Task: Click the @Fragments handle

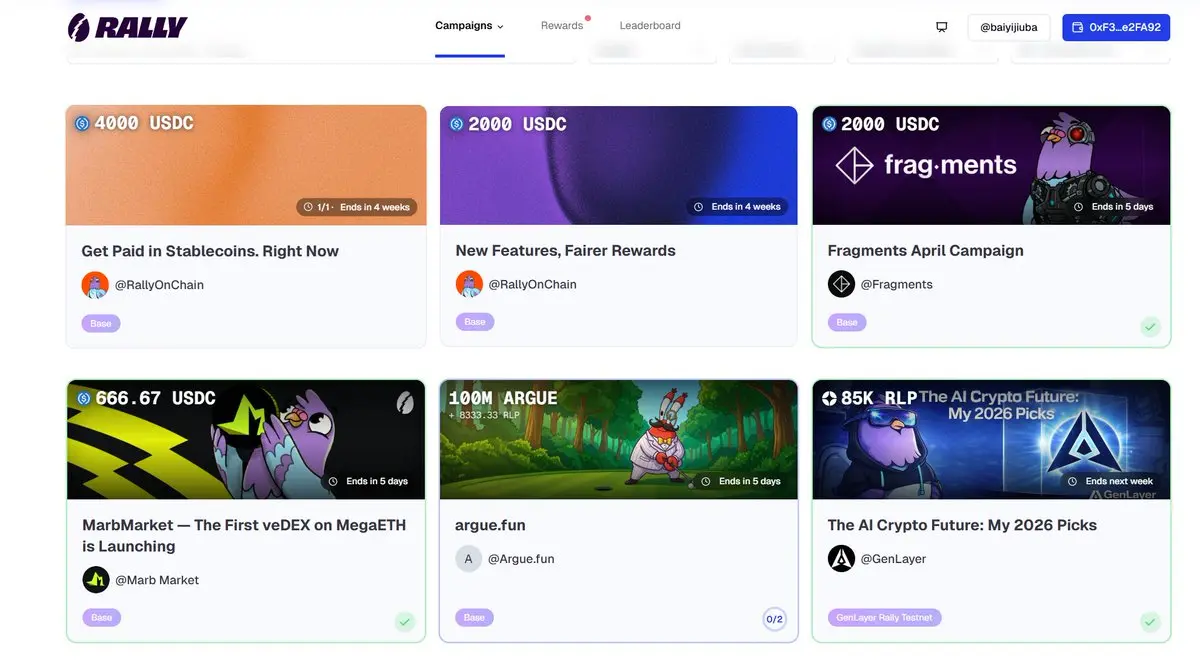Action: (897, 284)
